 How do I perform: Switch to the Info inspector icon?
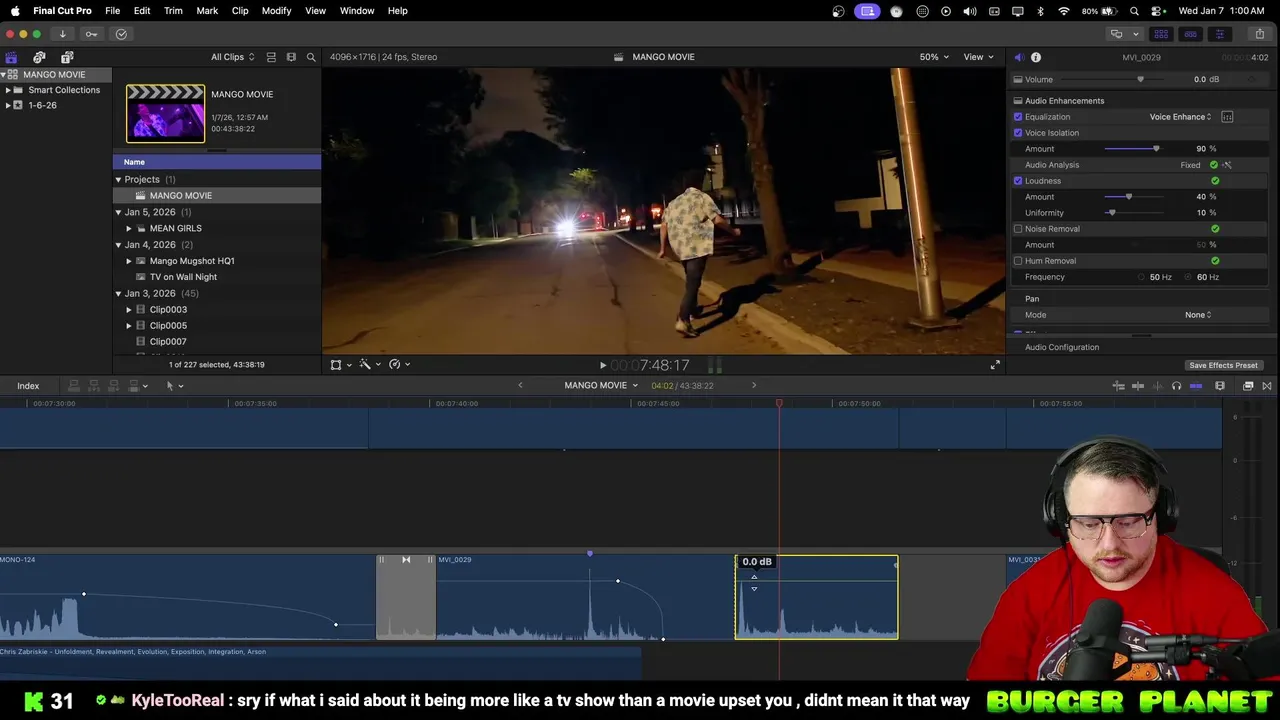pos(1036,57)
